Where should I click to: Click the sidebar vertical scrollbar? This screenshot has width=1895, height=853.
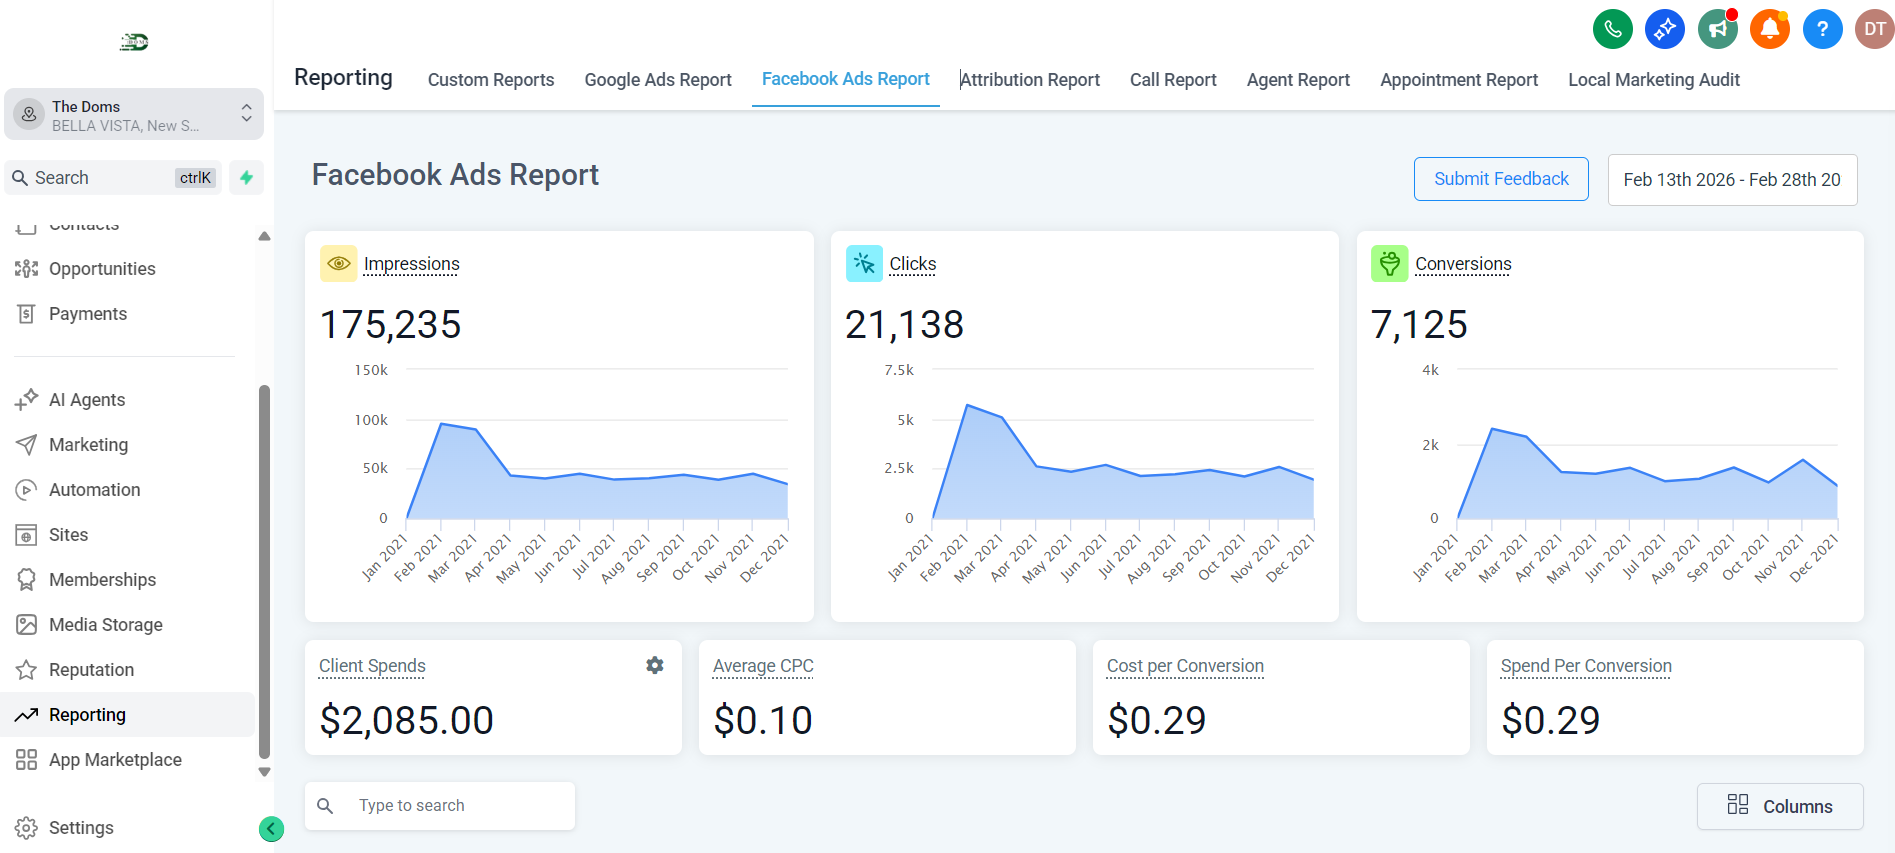[264, 570]
